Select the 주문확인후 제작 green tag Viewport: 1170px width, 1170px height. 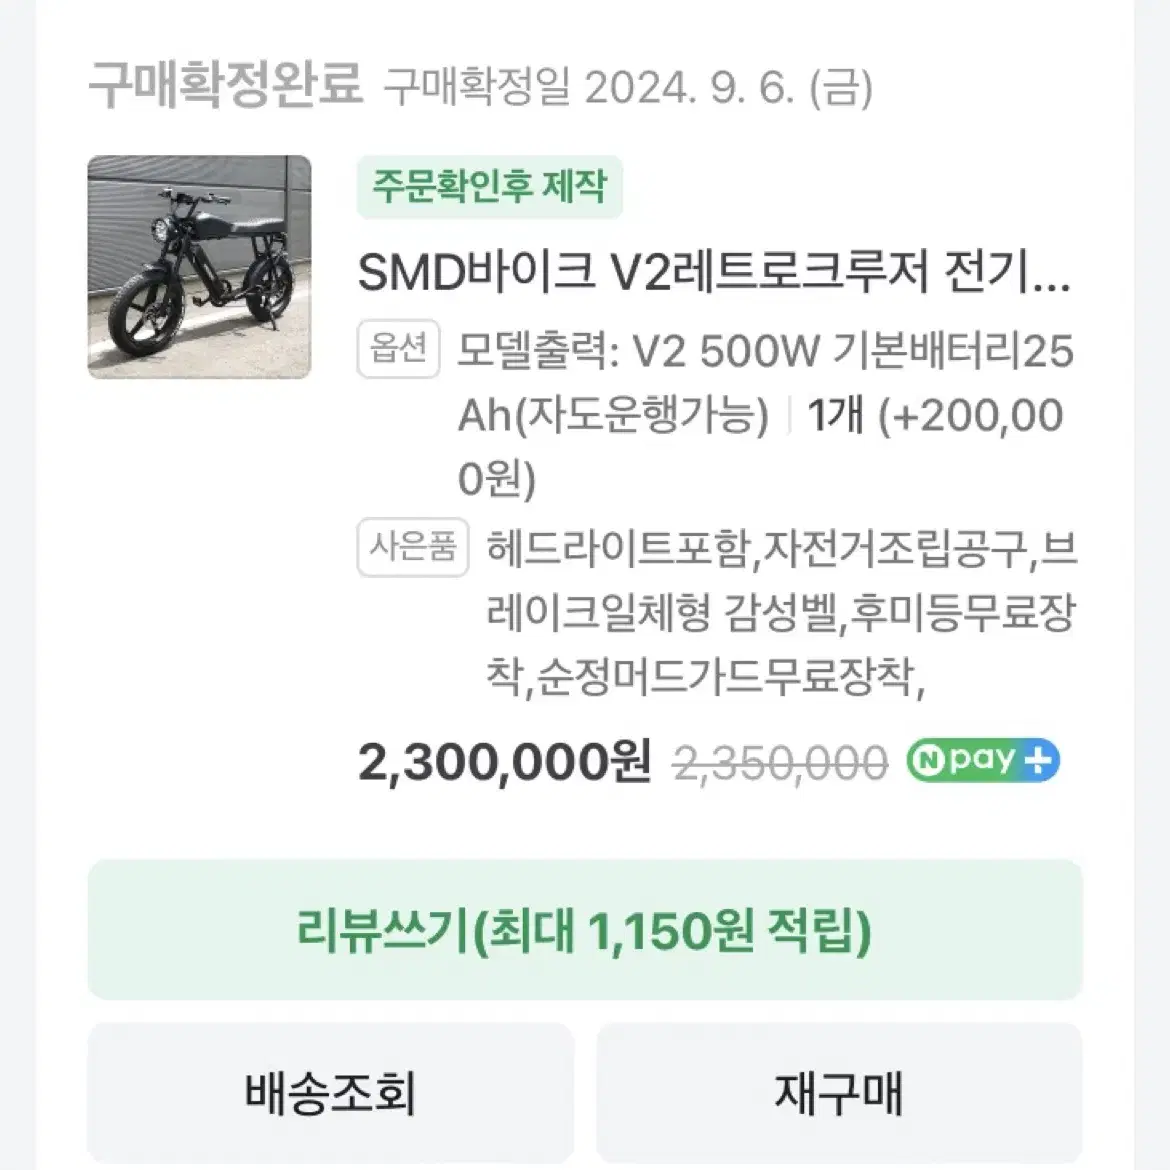[x=489, y=187]
